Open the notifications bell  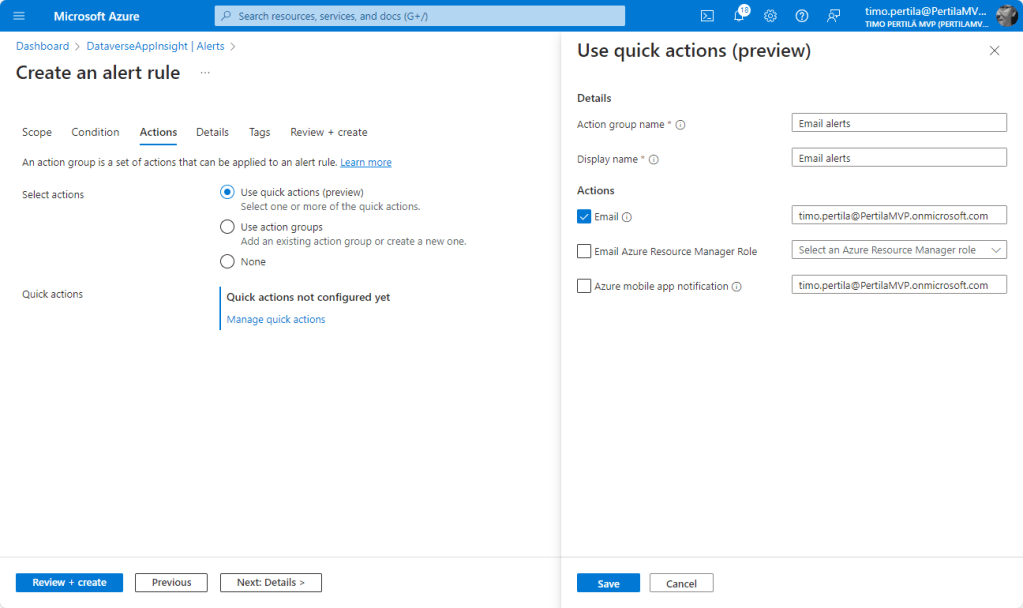click(x=739, y=16)
